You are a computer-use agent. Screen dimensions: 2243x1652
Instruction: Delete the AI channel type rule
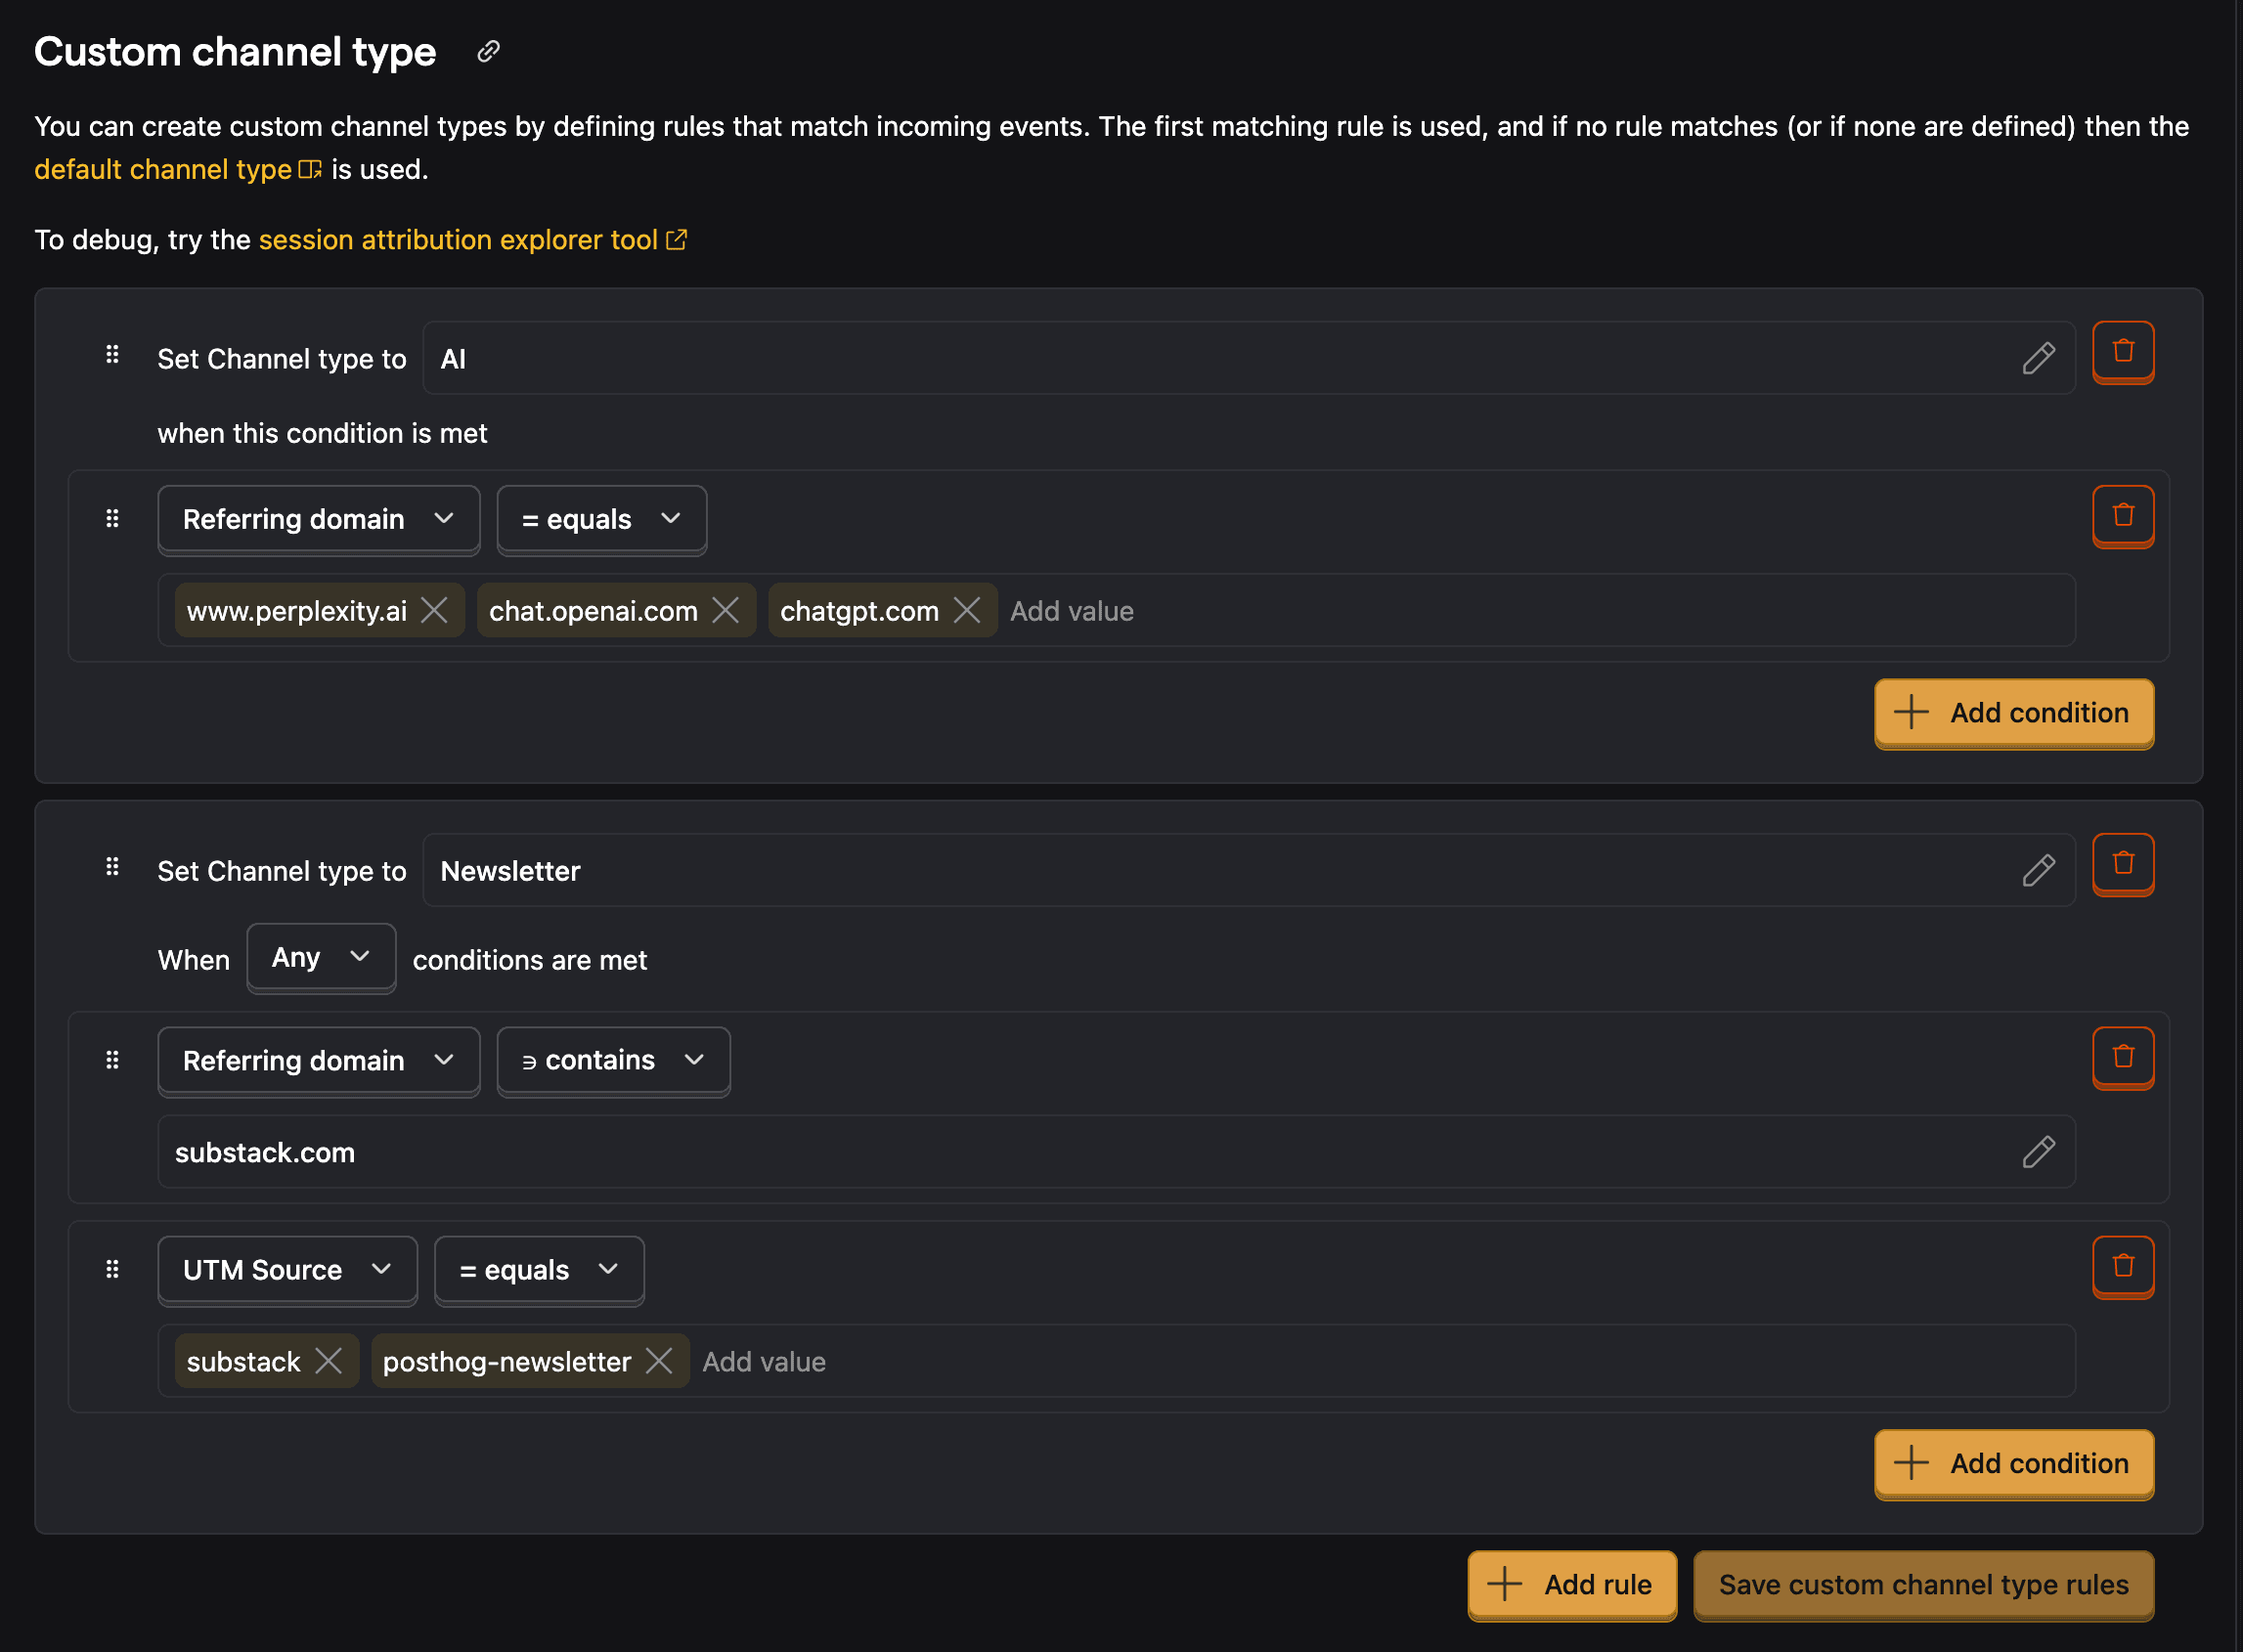click(2122, 351)
